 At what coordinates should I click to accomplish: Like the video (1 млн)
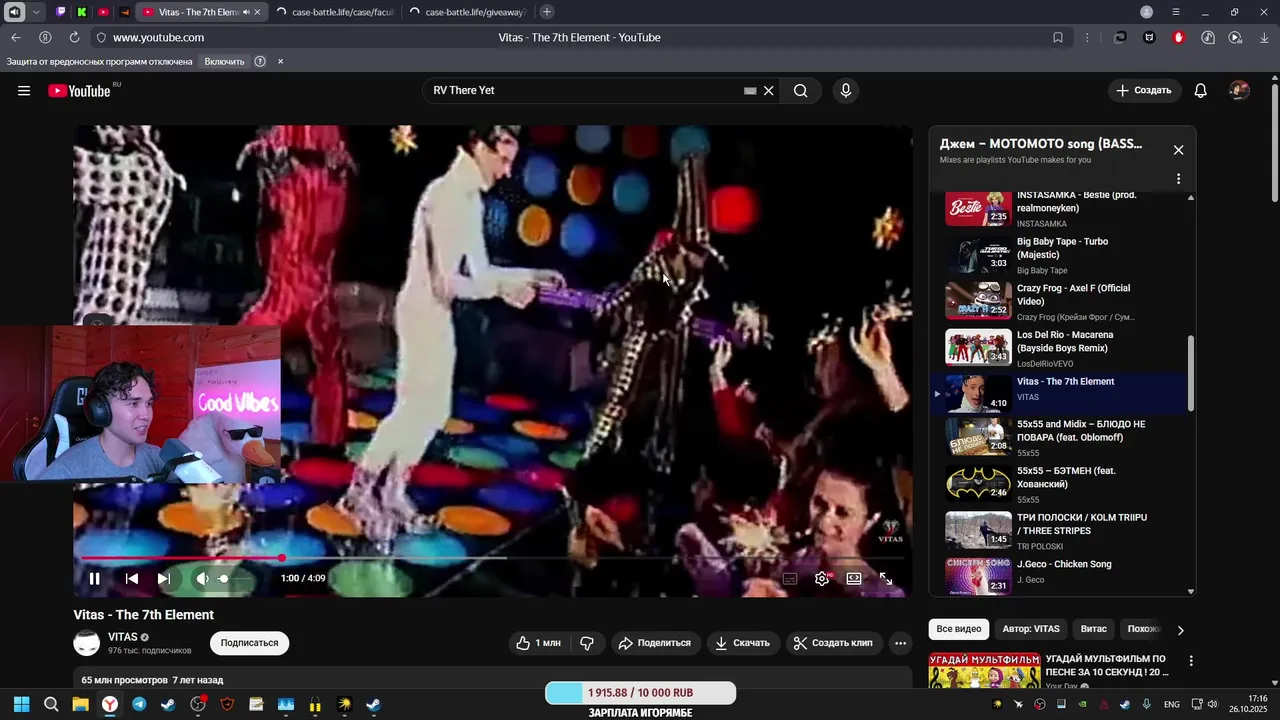[538, 643]
